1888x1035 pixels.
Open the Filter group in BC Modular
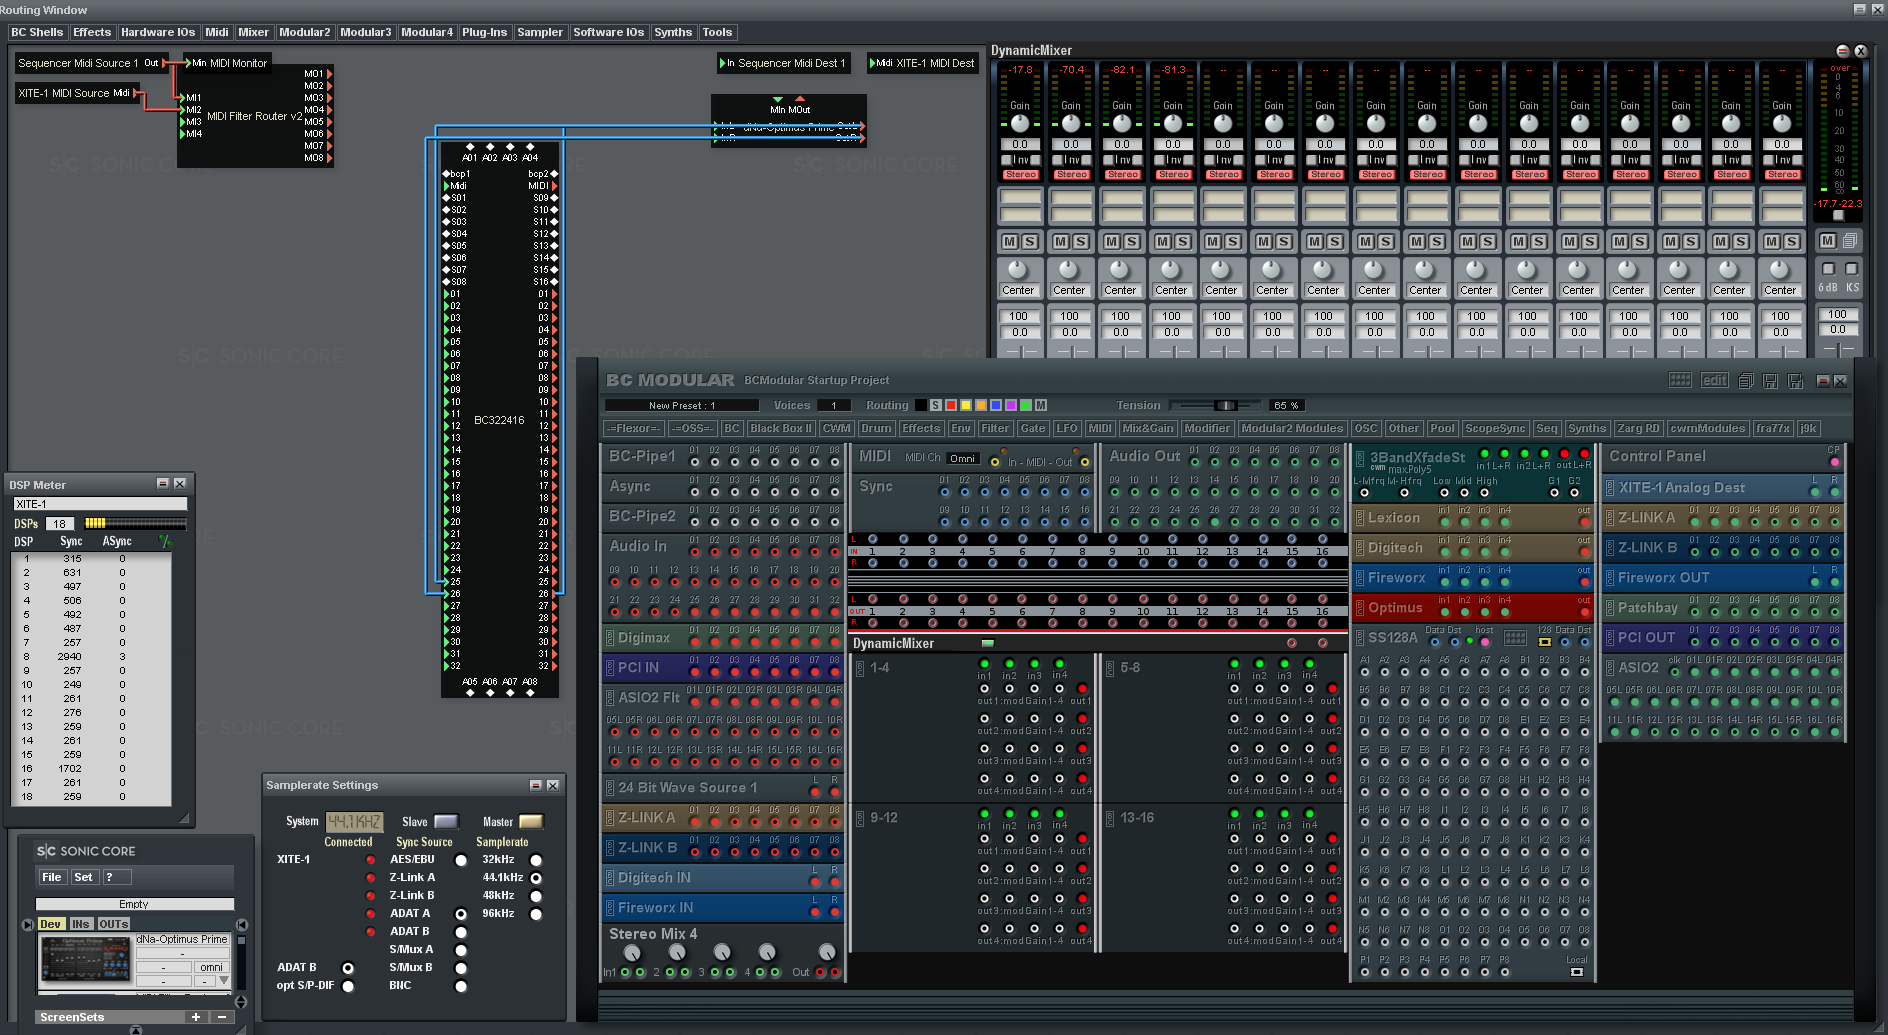pyautogui.click(x=995, y=428)
